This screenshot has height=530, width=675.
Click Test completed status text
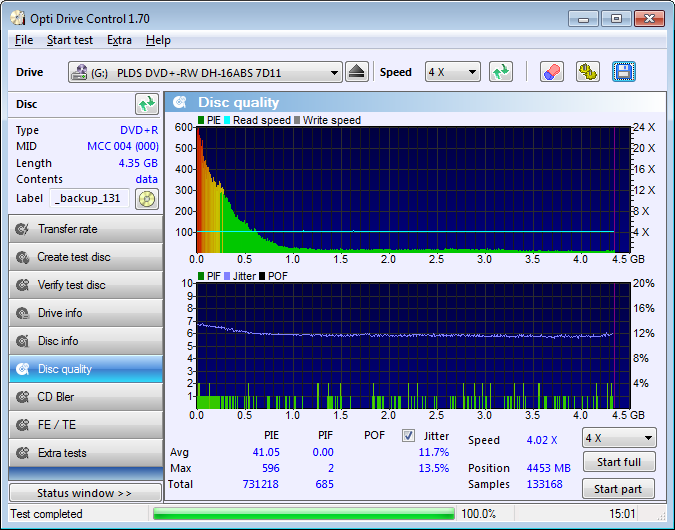click(46, 514)
